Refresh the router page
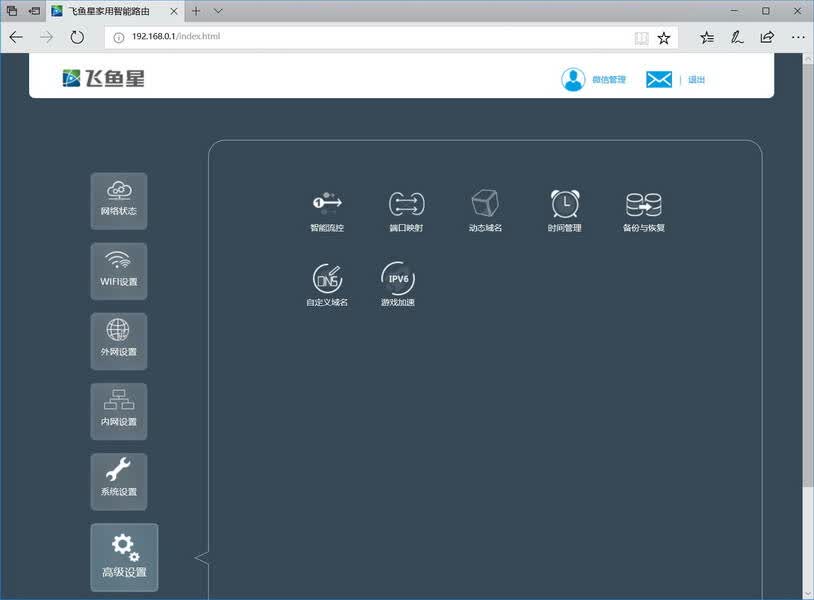 pos(77,37)
